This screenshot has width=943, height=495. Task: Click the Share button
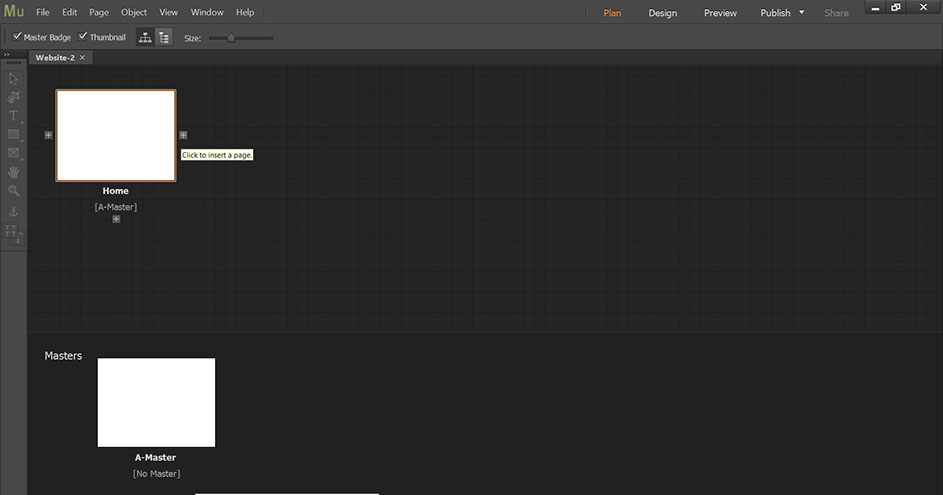pos(836,13)
